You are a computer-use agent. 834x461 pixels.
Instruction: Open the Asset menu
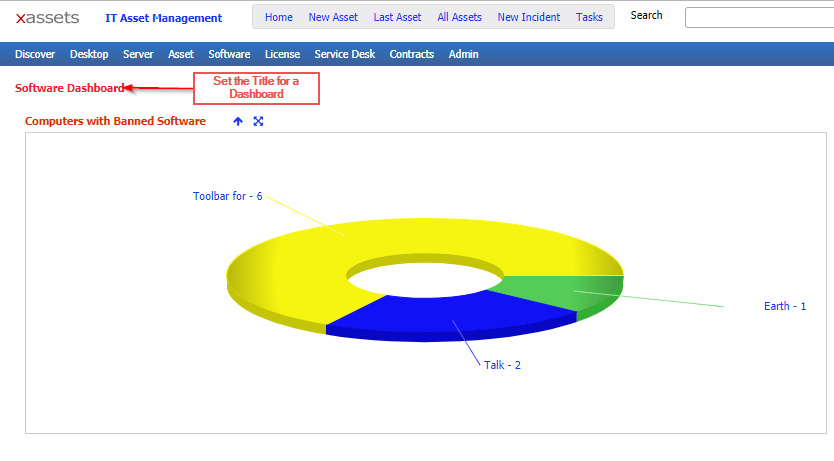click(181, 54)
